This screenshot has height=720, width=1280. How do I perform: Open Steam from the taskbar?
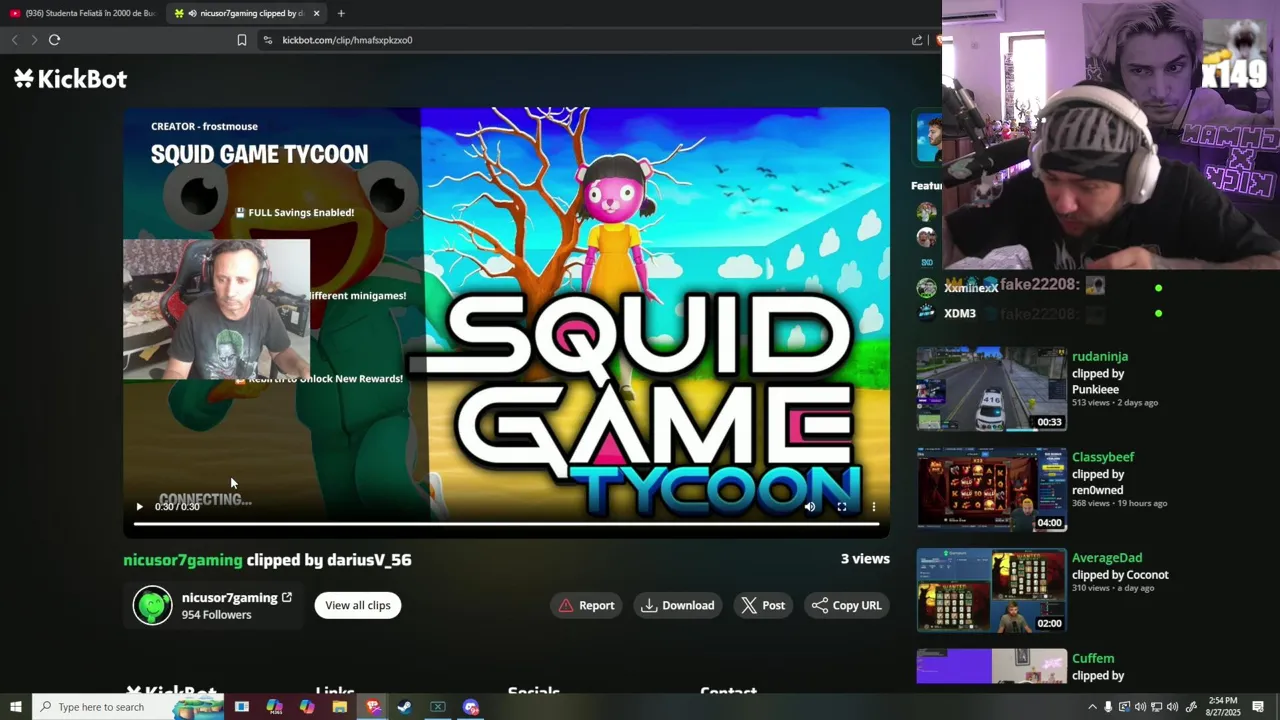click(x=405, y=707)
